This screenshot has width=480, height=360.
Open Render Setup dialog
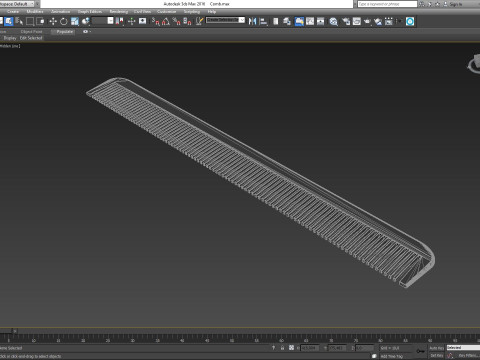346,21
